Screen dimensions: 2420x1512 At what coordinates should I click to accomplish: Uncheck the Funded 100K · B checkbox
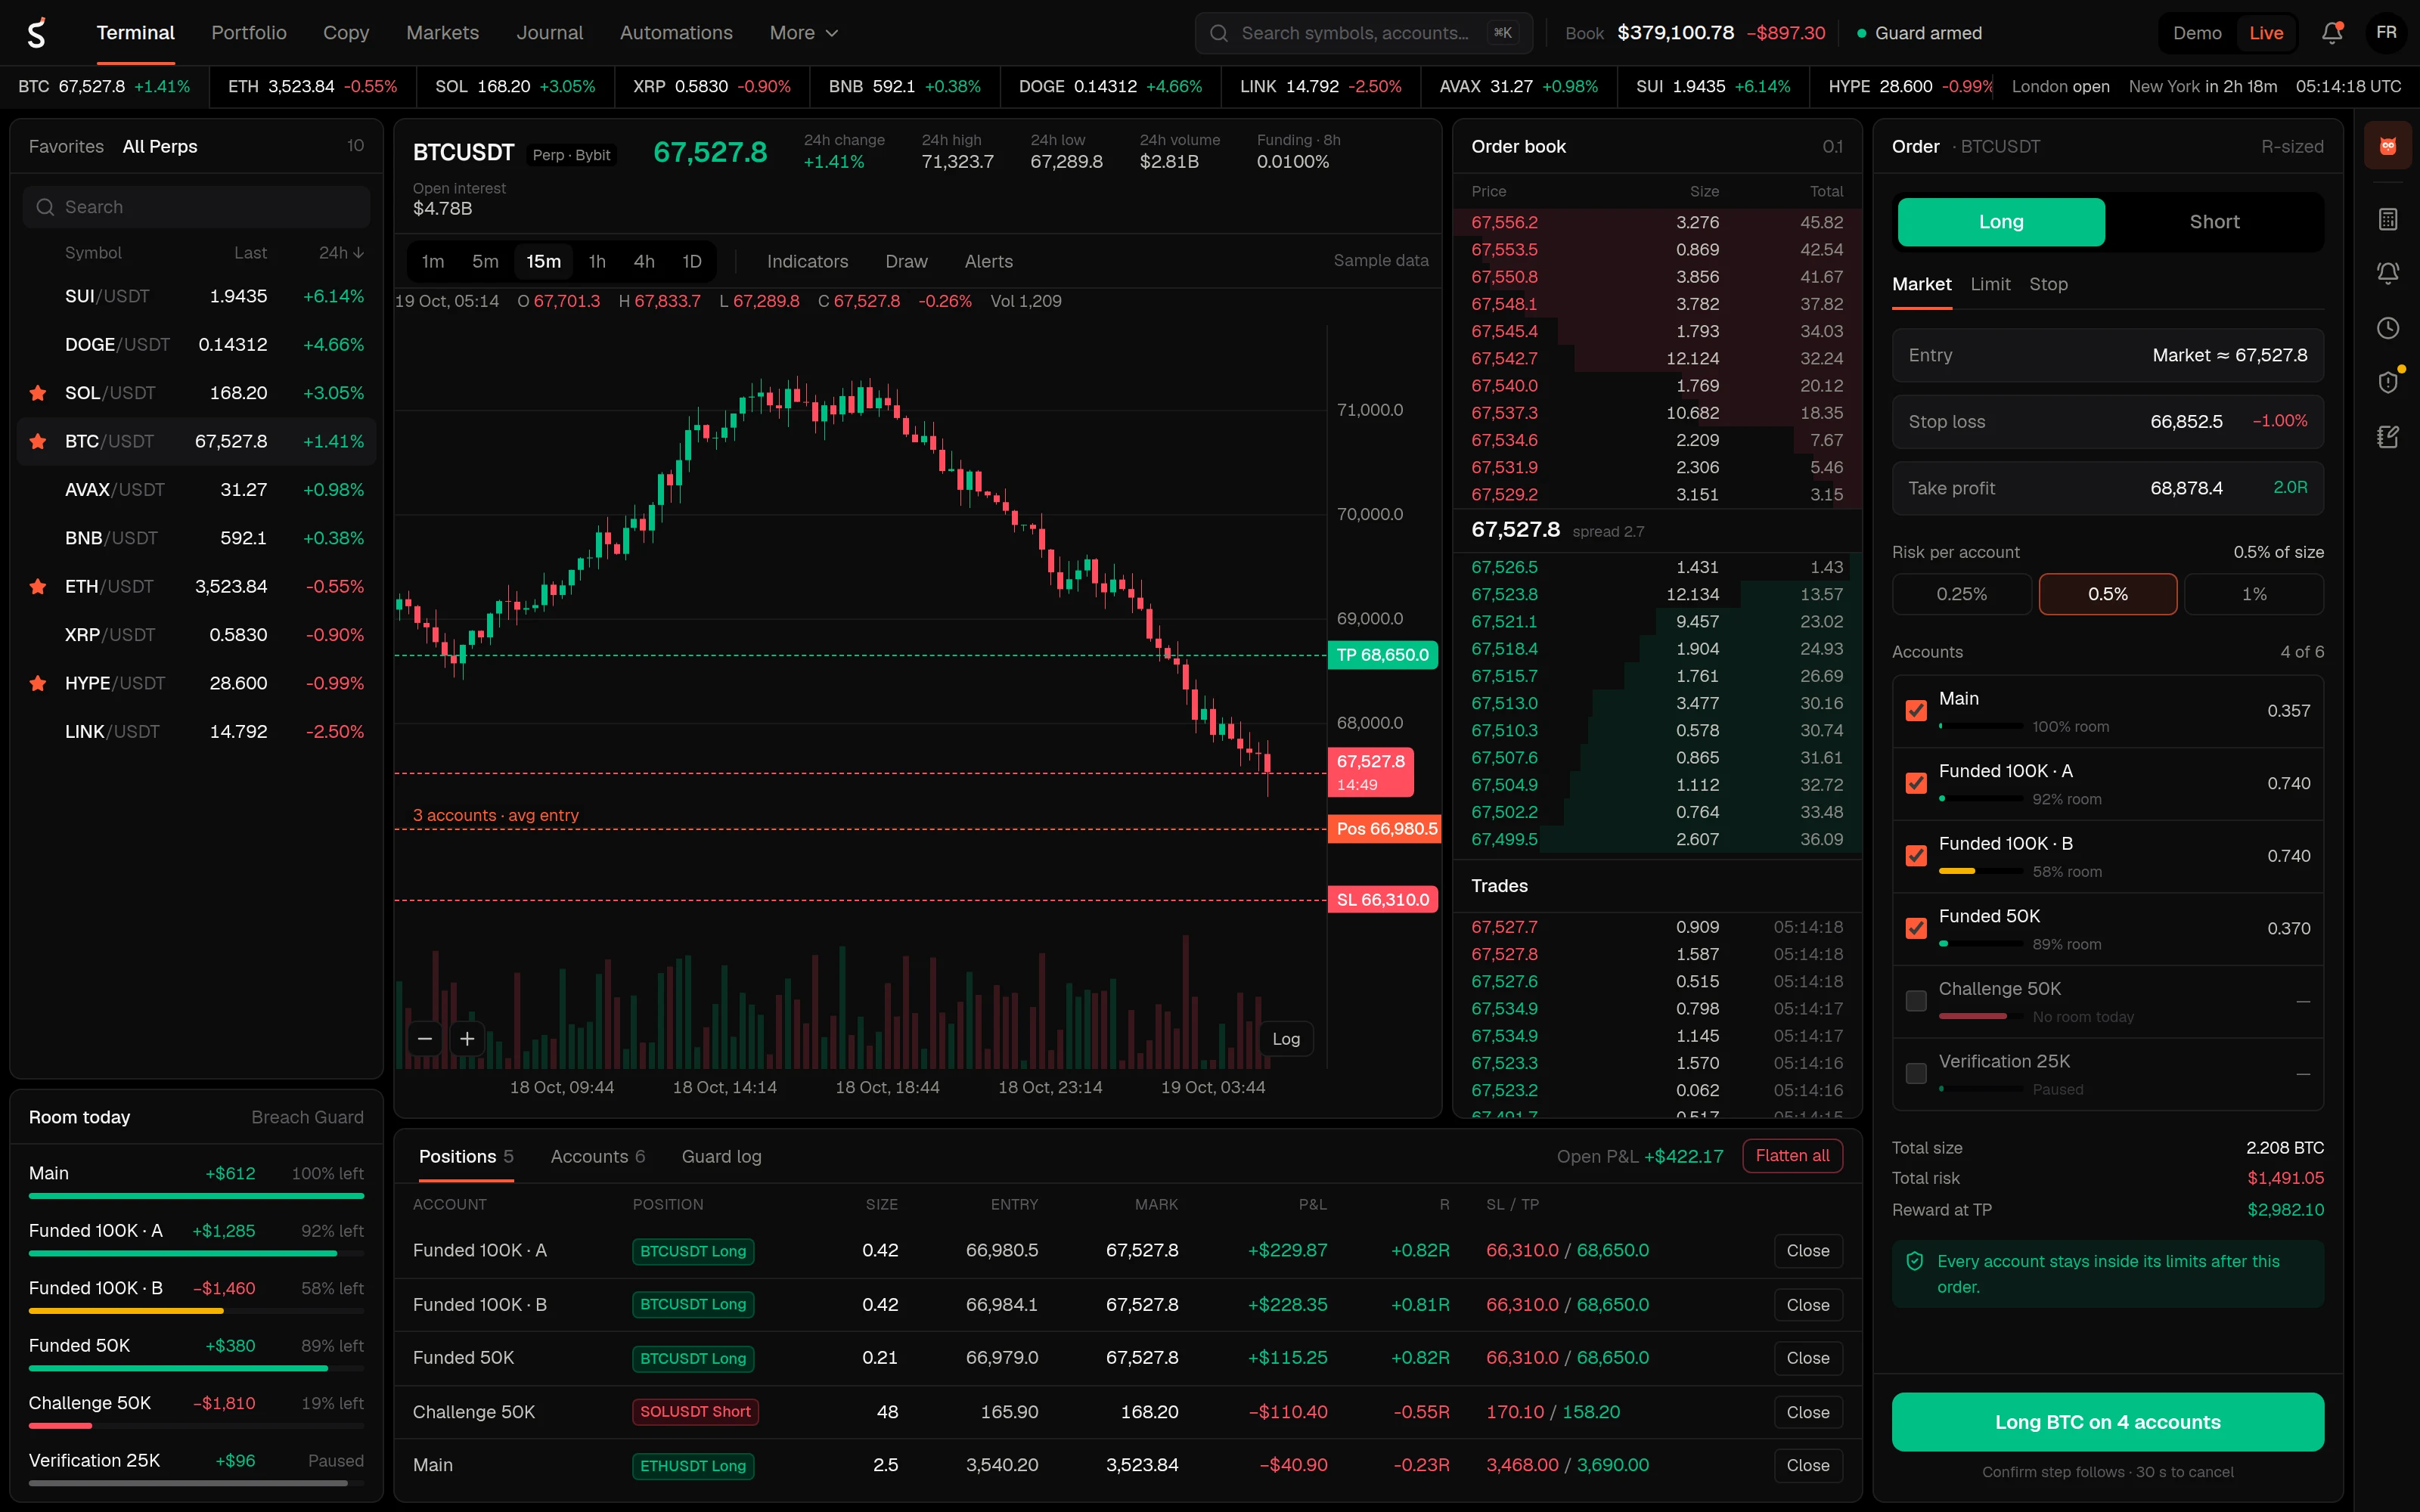point(1916,856)
